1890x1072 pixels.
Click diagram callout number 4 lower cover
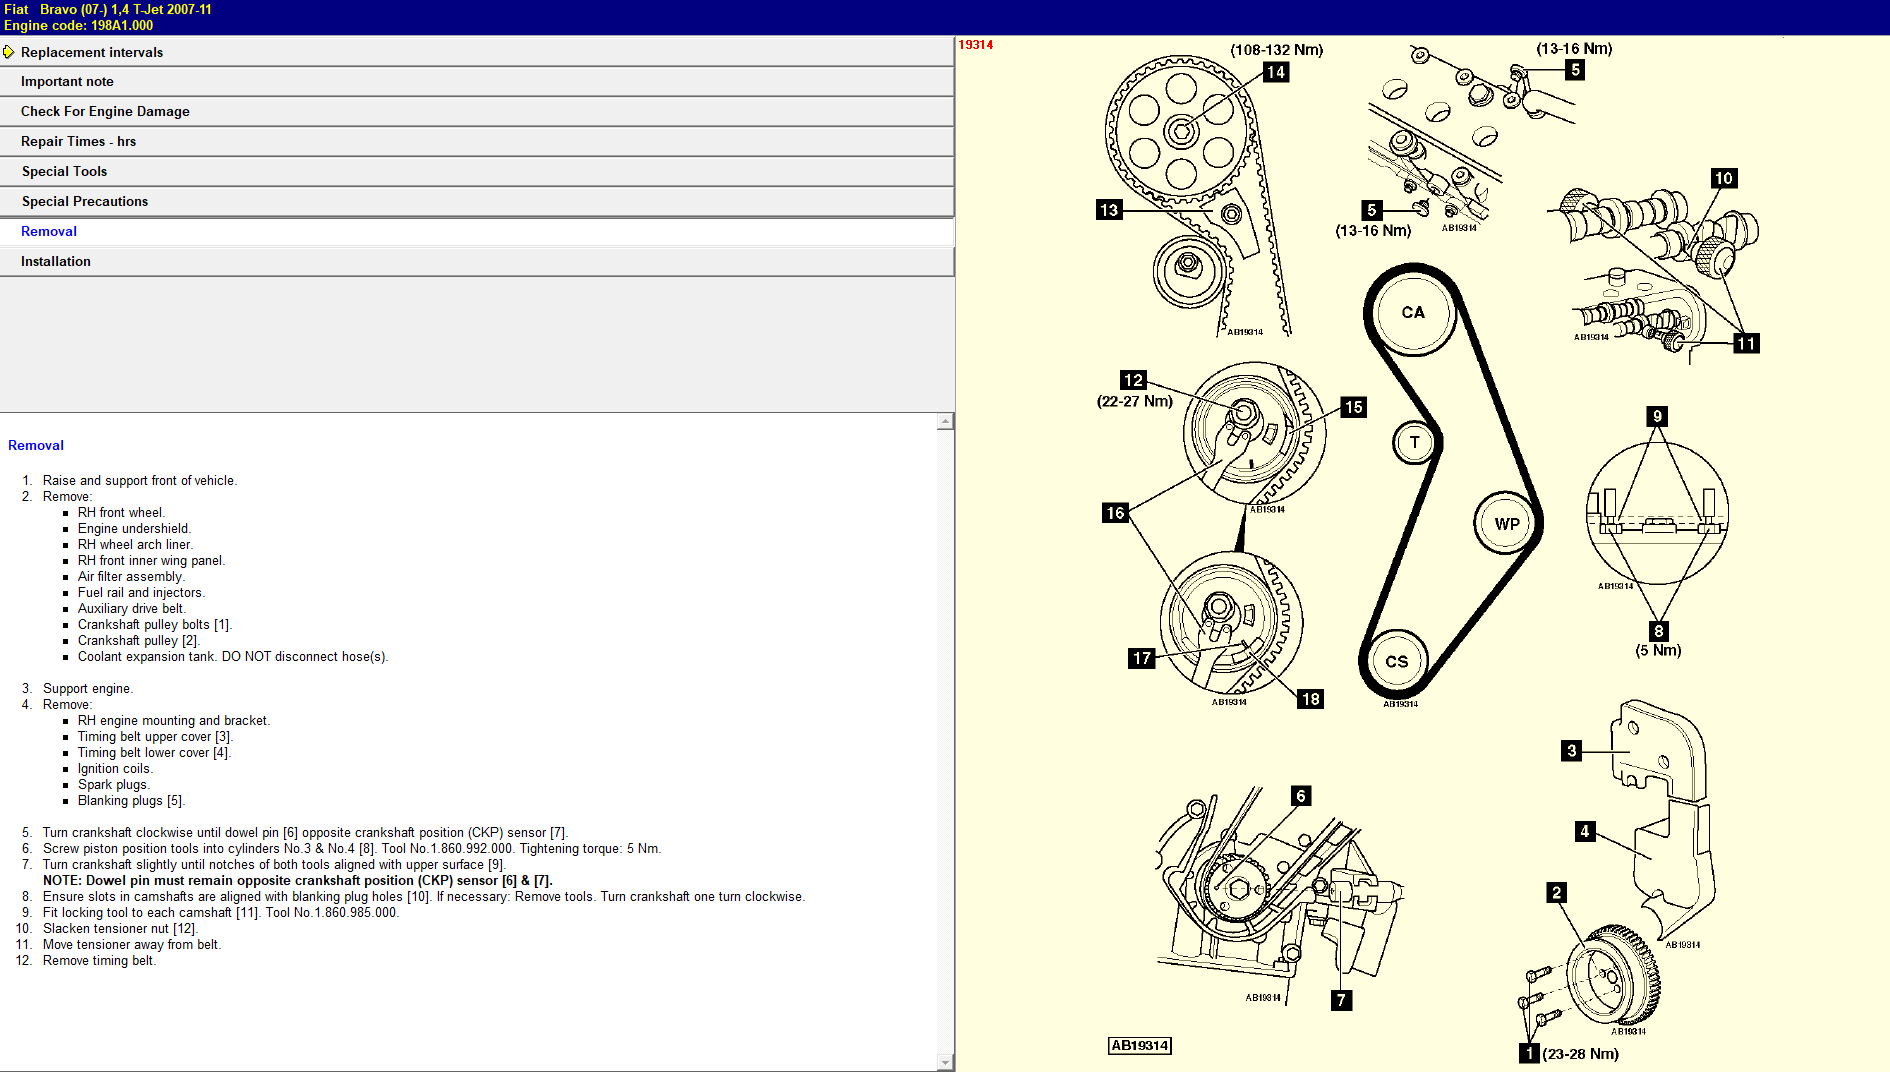pyautogui.click(x=1585, y=831)
